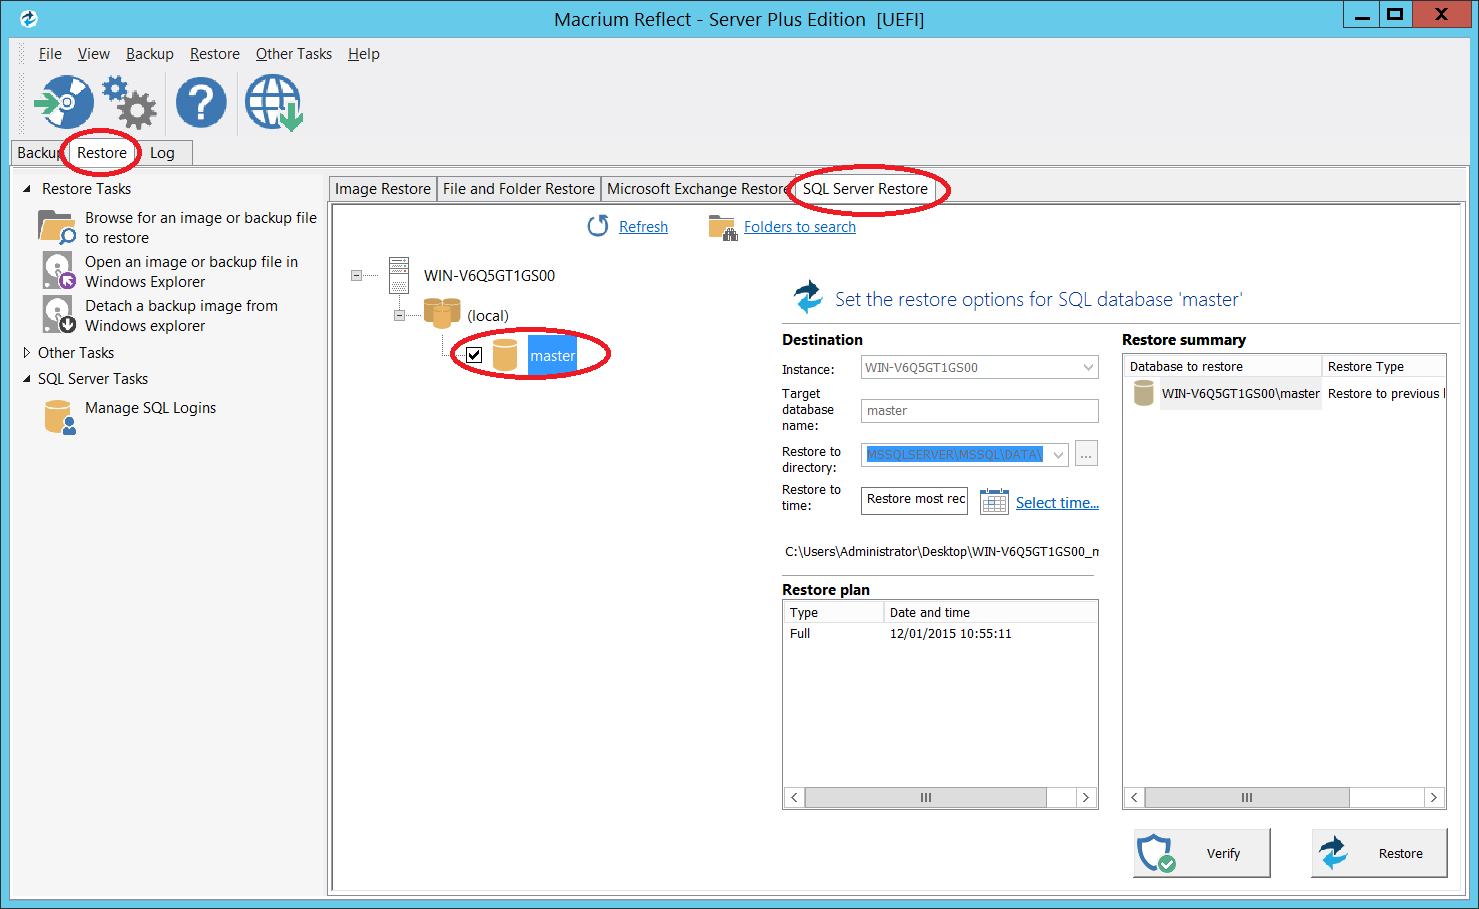This screenshot has height=909, width=1479.
Task: Click the (local) instance databases icon
Action: pos(441,314)
